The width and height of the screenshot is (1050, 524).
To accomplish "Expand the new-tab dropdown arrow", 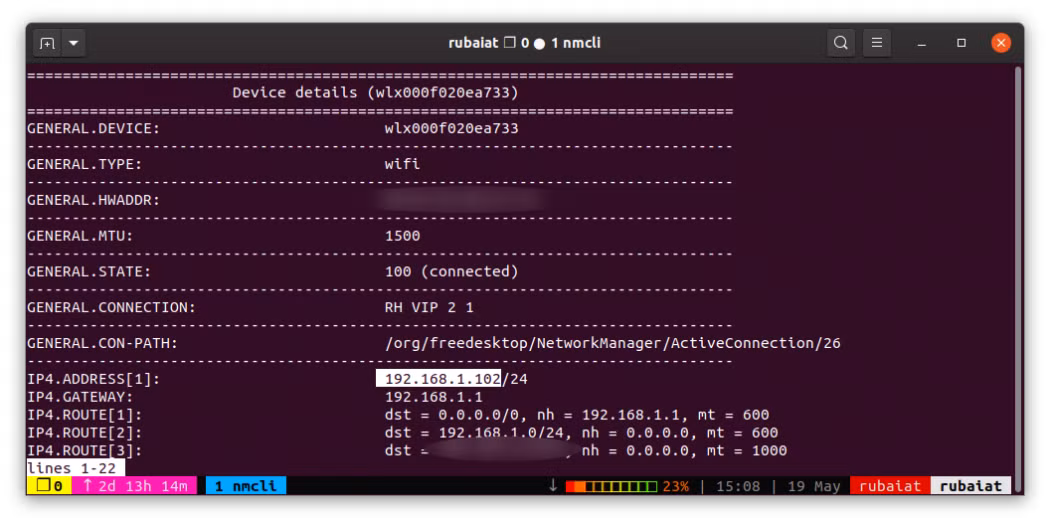I will [73, 43].
